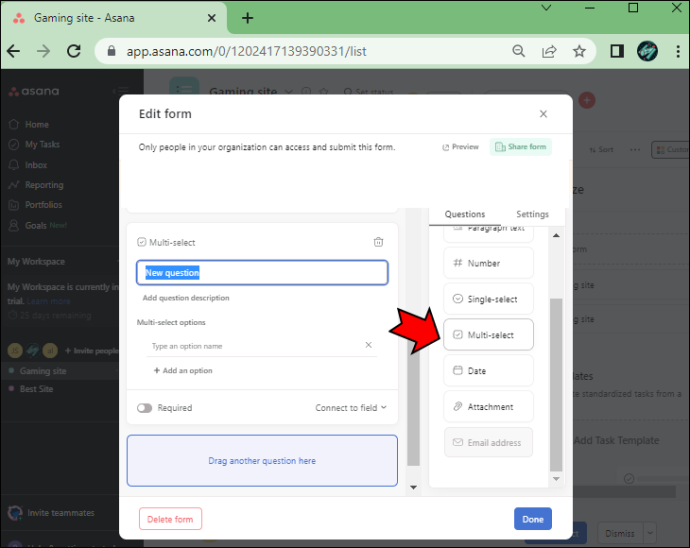Close the Edit form dialog
The height and width of the screenshot is (548, 690).
[543, 114]
